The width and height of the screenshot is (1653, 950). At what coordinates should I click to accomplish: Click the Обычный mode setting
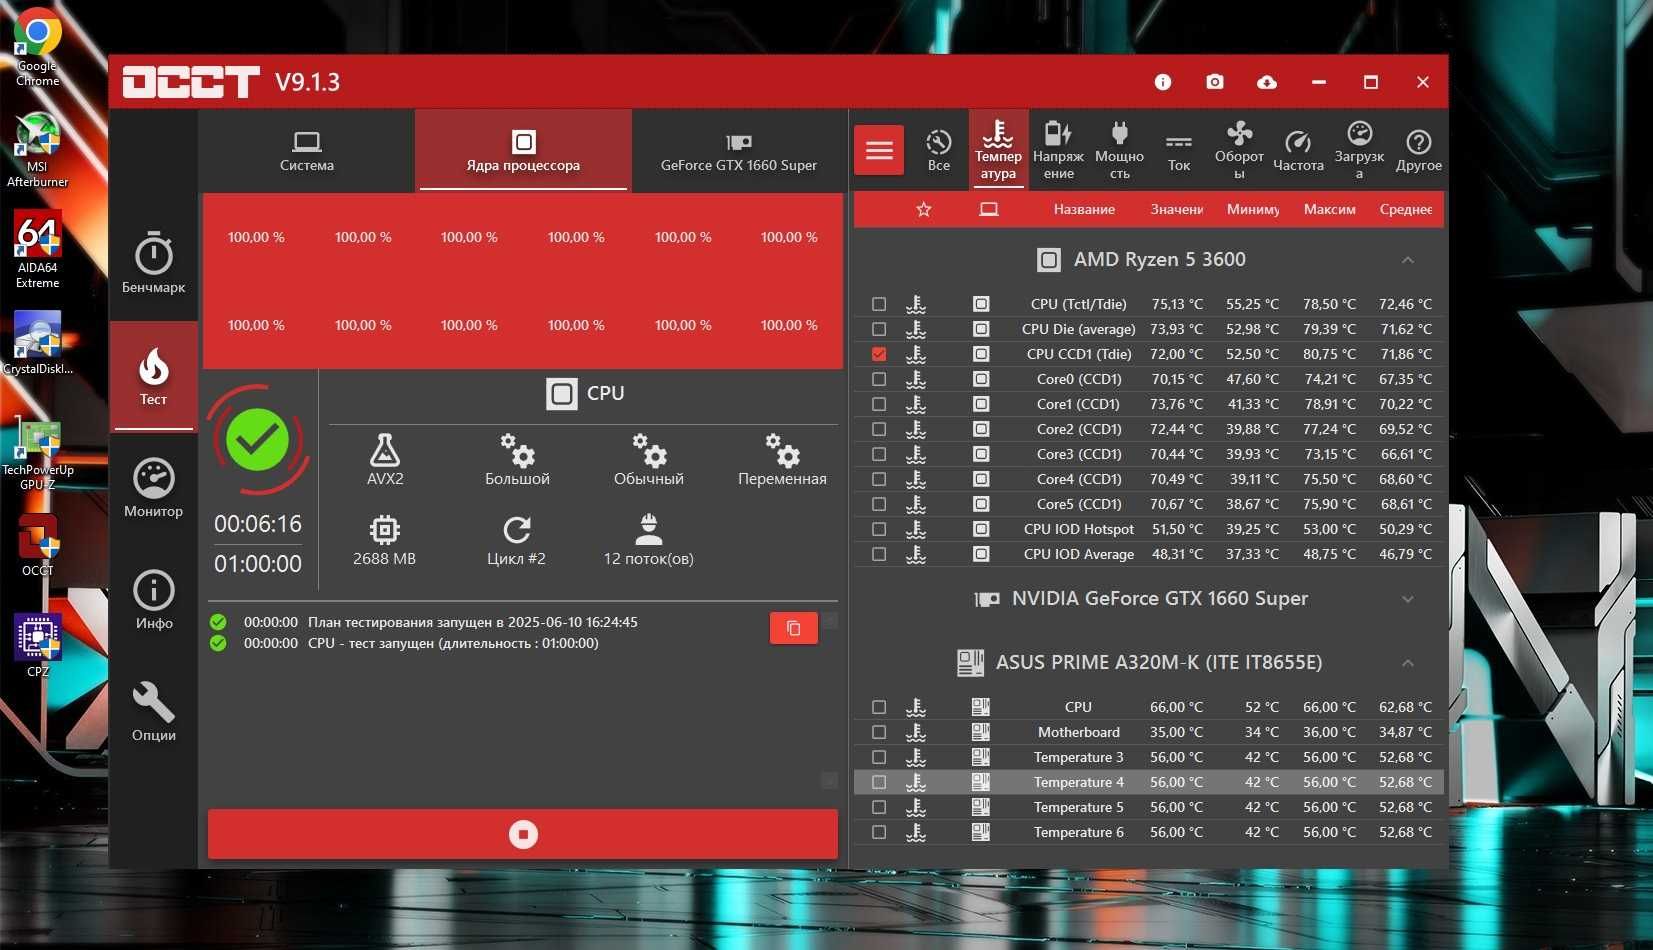(649, 459)
